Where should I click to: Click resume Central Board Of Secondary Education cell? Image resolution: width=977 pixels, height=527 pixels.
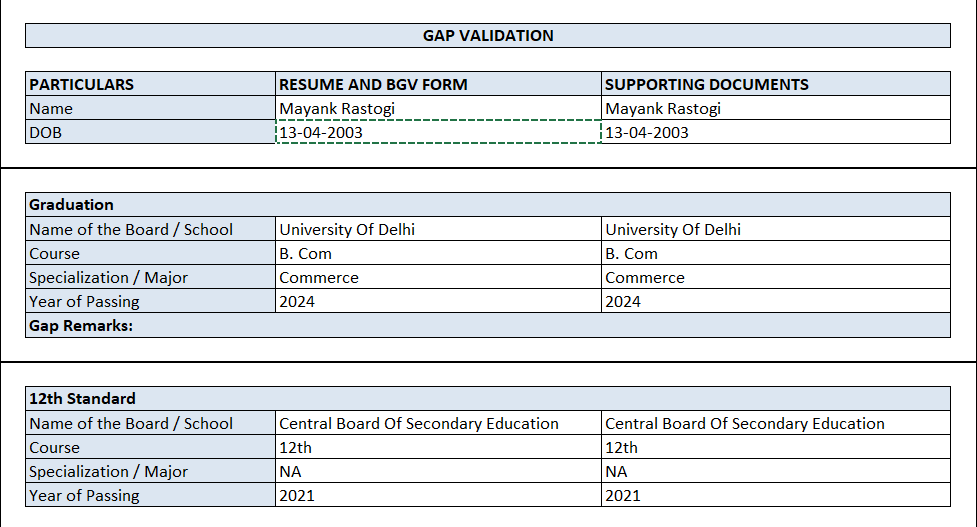click(438, 423)
